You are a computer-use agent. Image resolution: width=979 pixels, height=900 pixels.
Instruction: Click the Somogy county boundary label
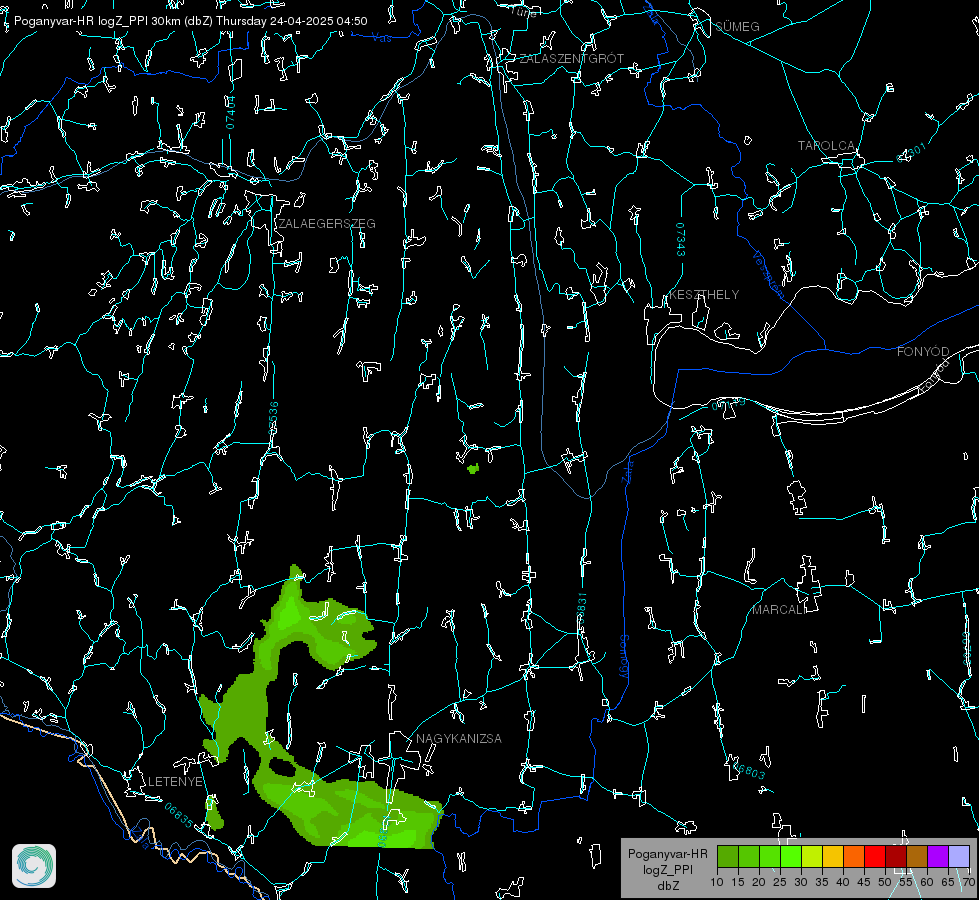(623, 658)
